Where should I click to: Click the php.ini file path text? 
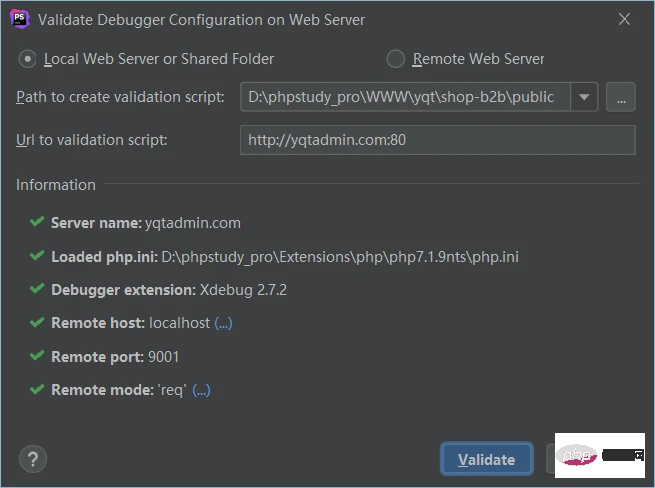click(339, 257)
